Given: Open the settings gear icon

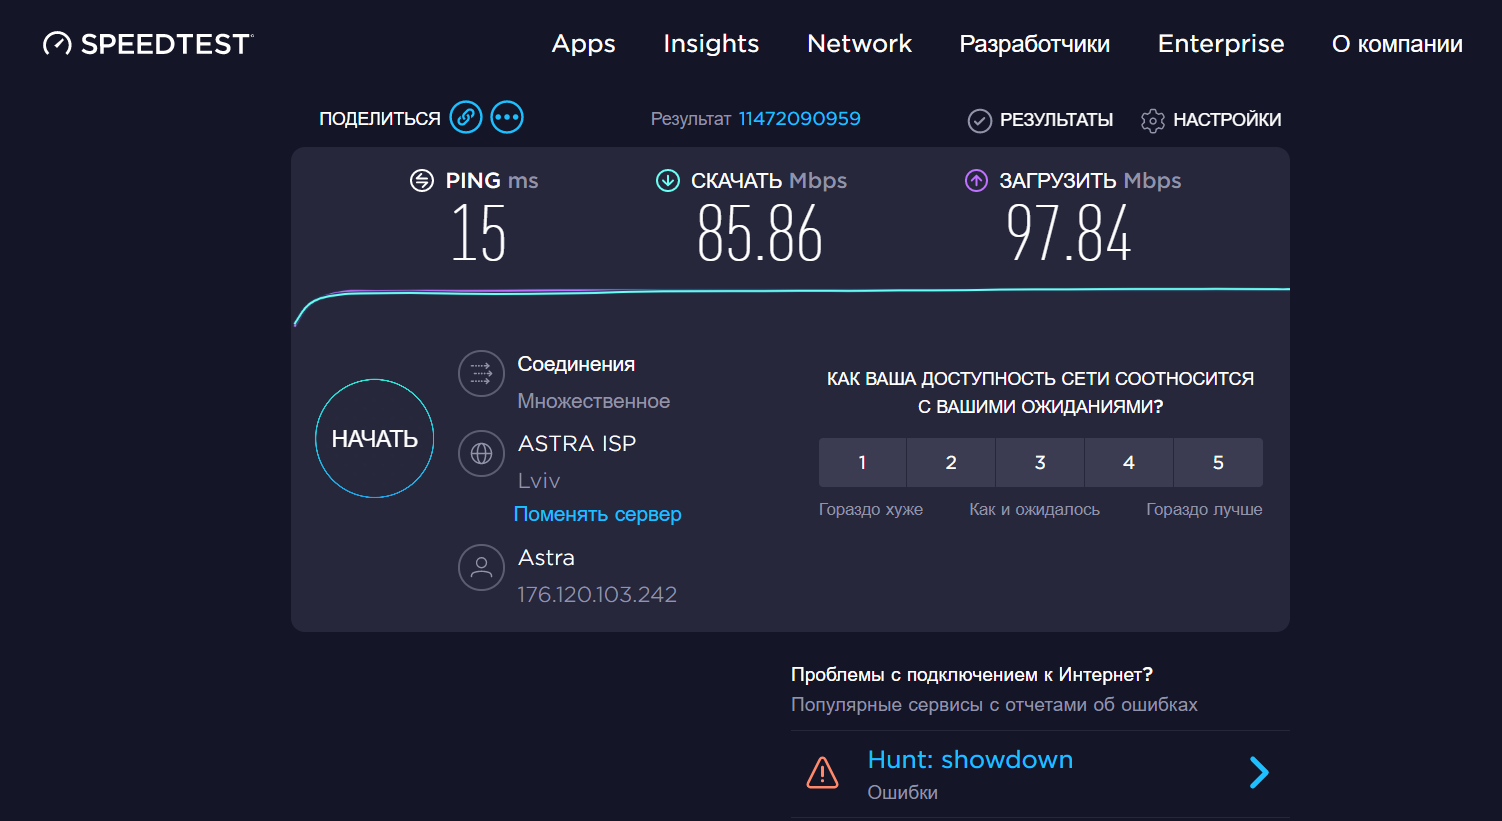Looking at the screenshot, I should (1152, 121).
